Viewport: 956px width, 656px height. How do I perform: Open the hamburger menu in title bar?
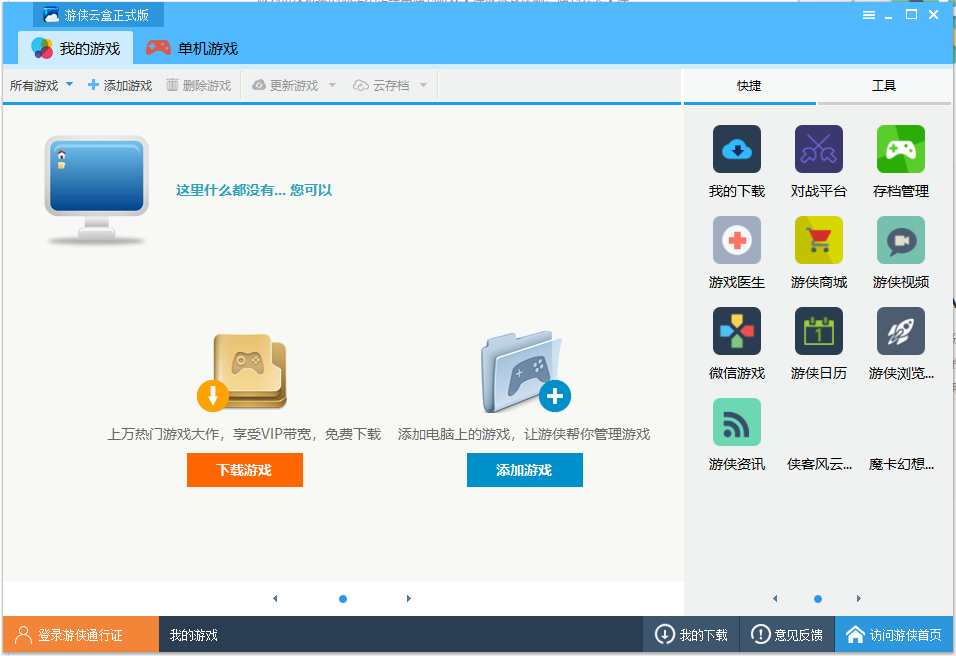click(x=869, y=15)
